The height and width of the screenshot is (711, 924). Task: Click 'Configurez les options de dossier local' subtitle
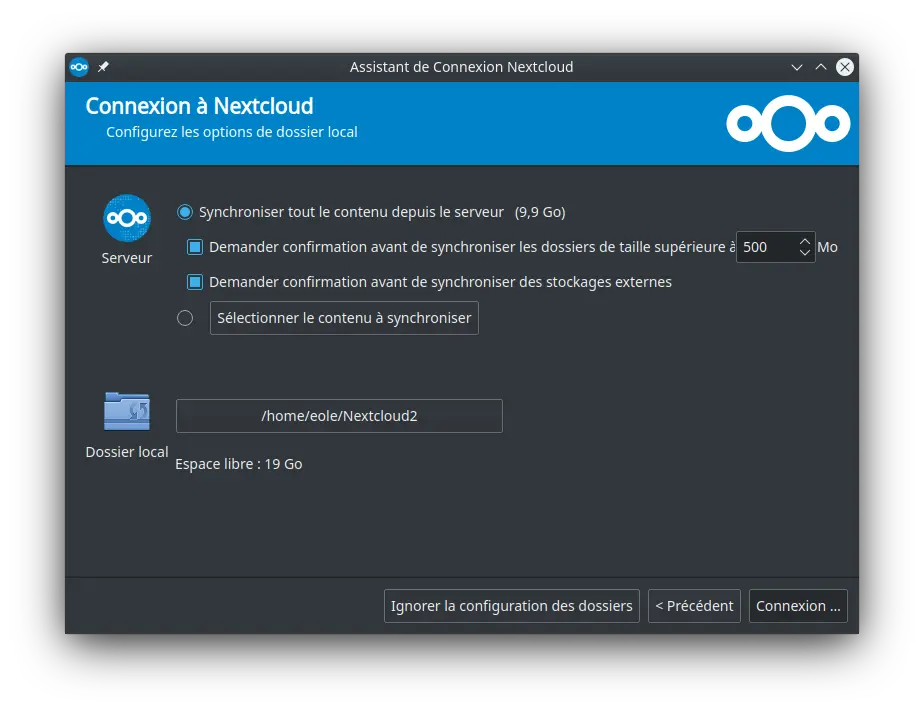232,132
